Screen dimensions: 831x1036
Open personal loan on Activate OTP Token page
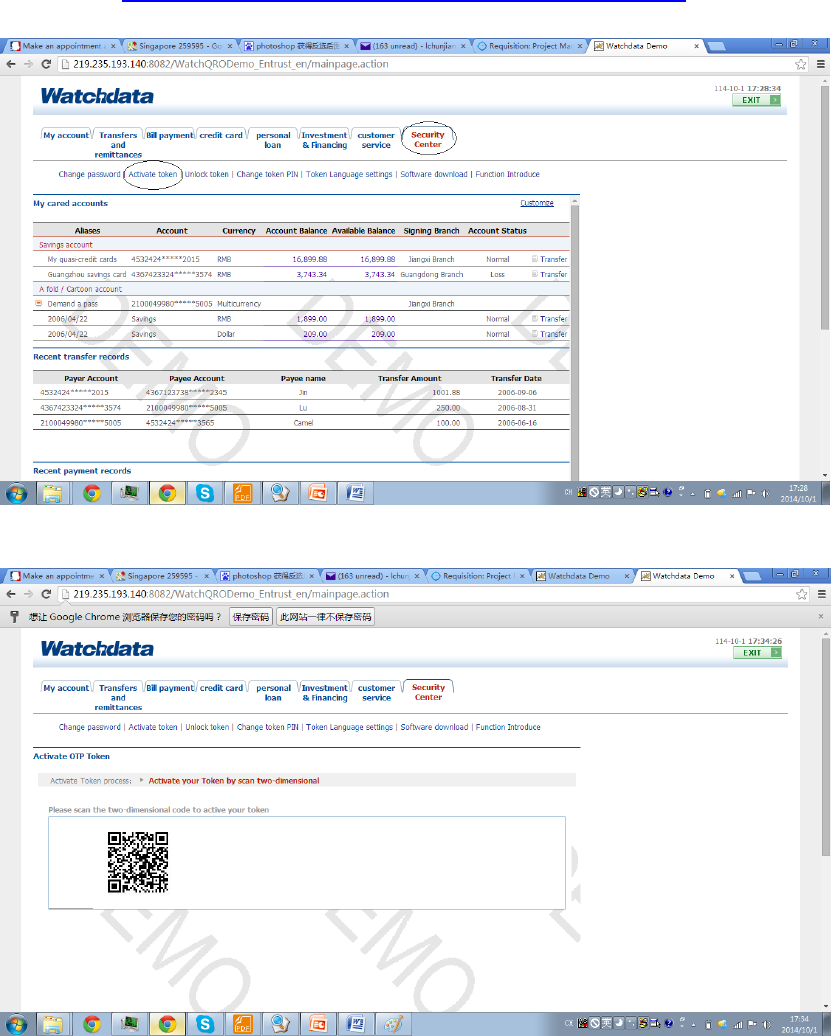click(273, 692)
